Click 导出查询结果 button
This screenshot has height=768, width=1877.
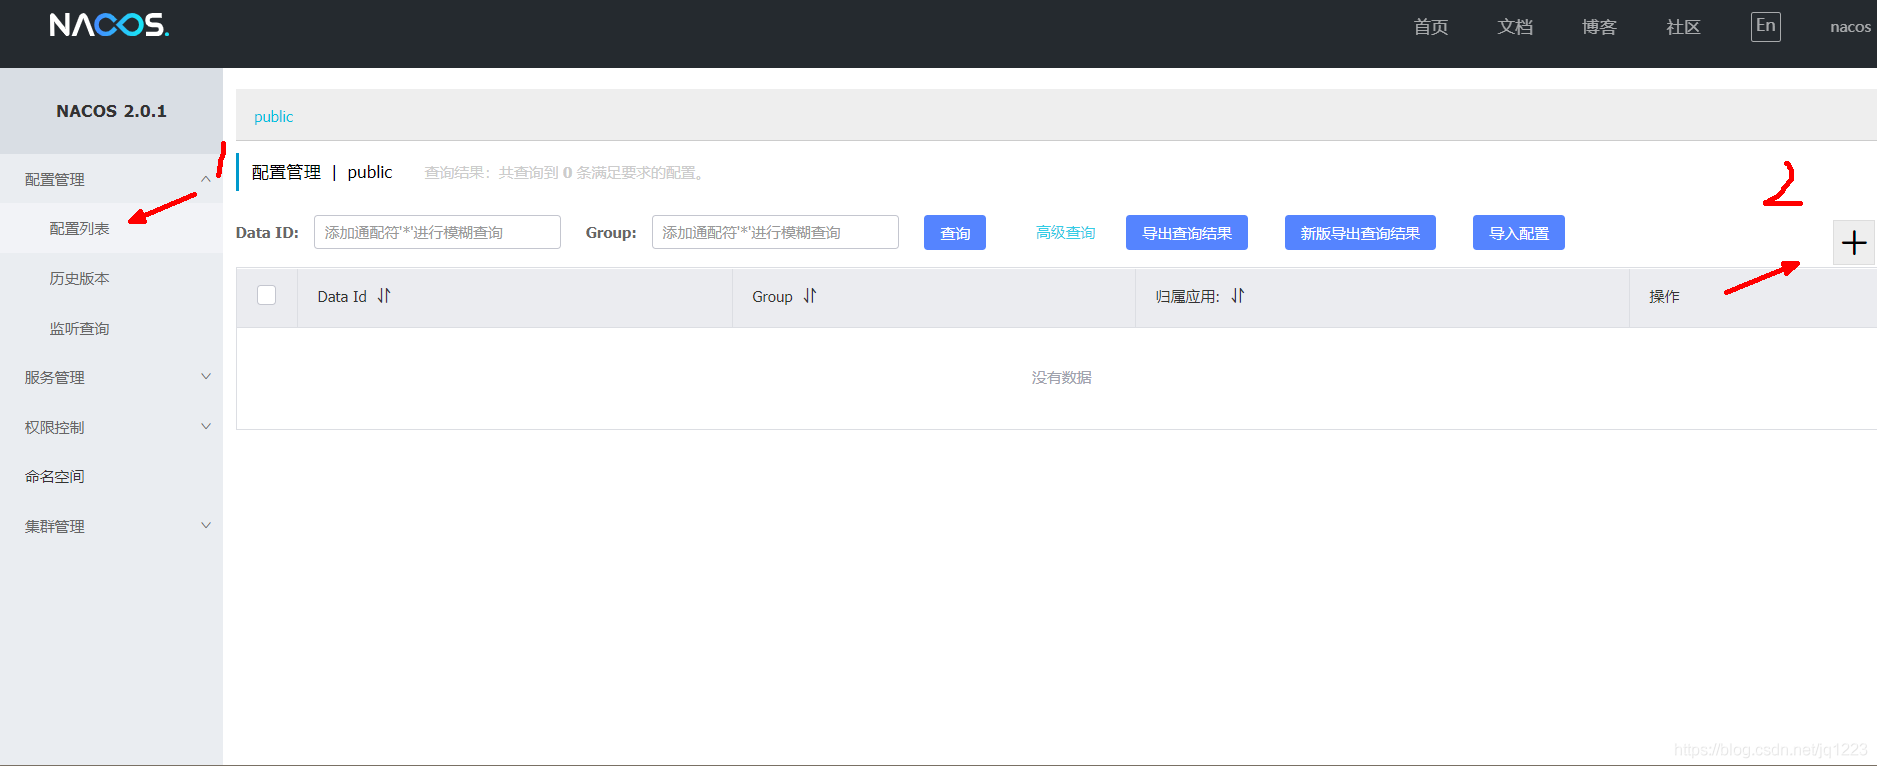(x=1187, y=233)
